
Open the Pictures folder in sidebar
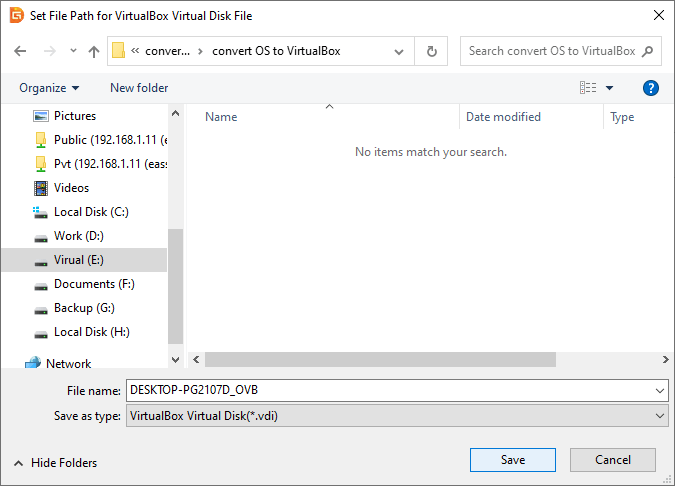[74, 116]
